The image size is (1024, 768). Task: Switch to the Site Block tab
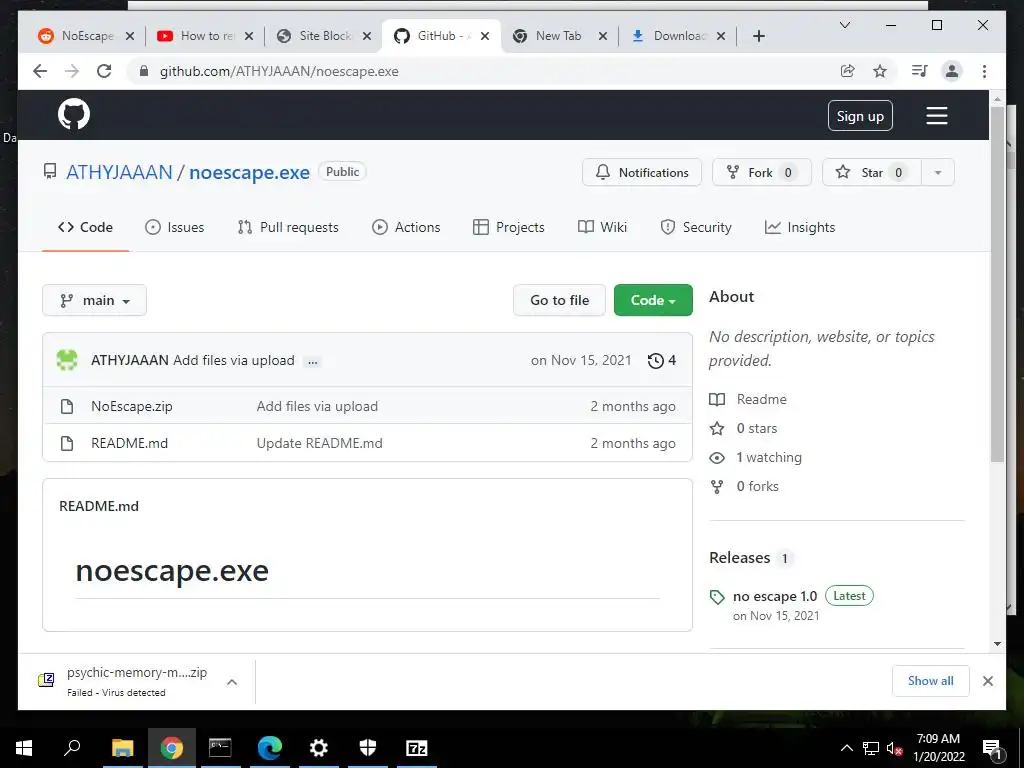coord(323,36)
